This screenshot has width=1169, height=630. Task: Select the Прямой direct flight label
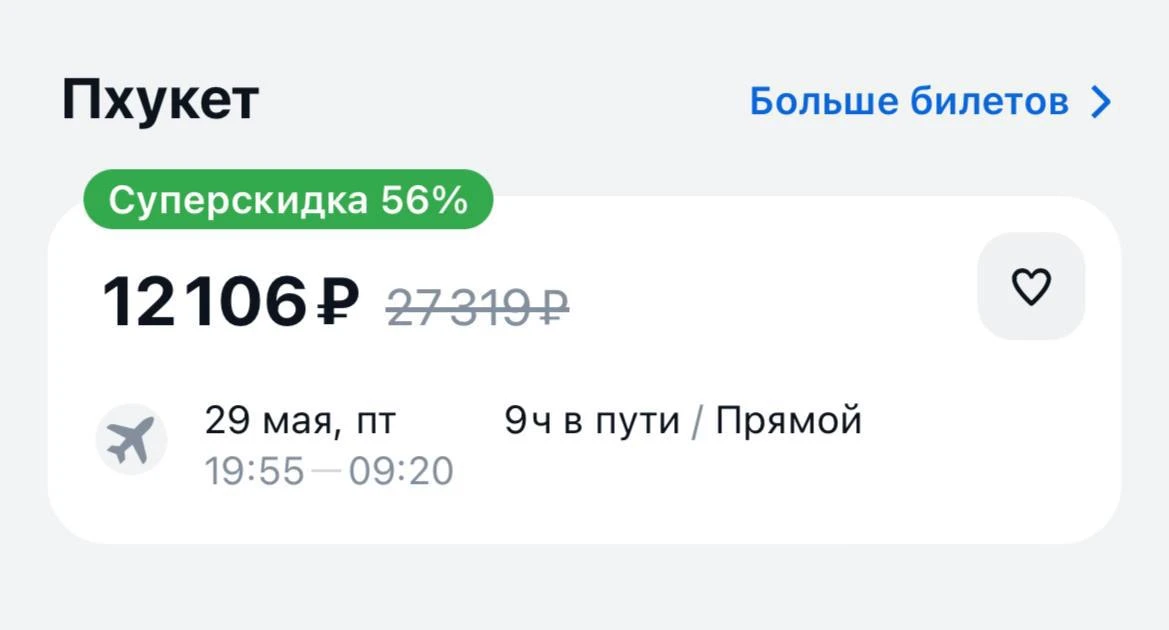pos(788,420)
